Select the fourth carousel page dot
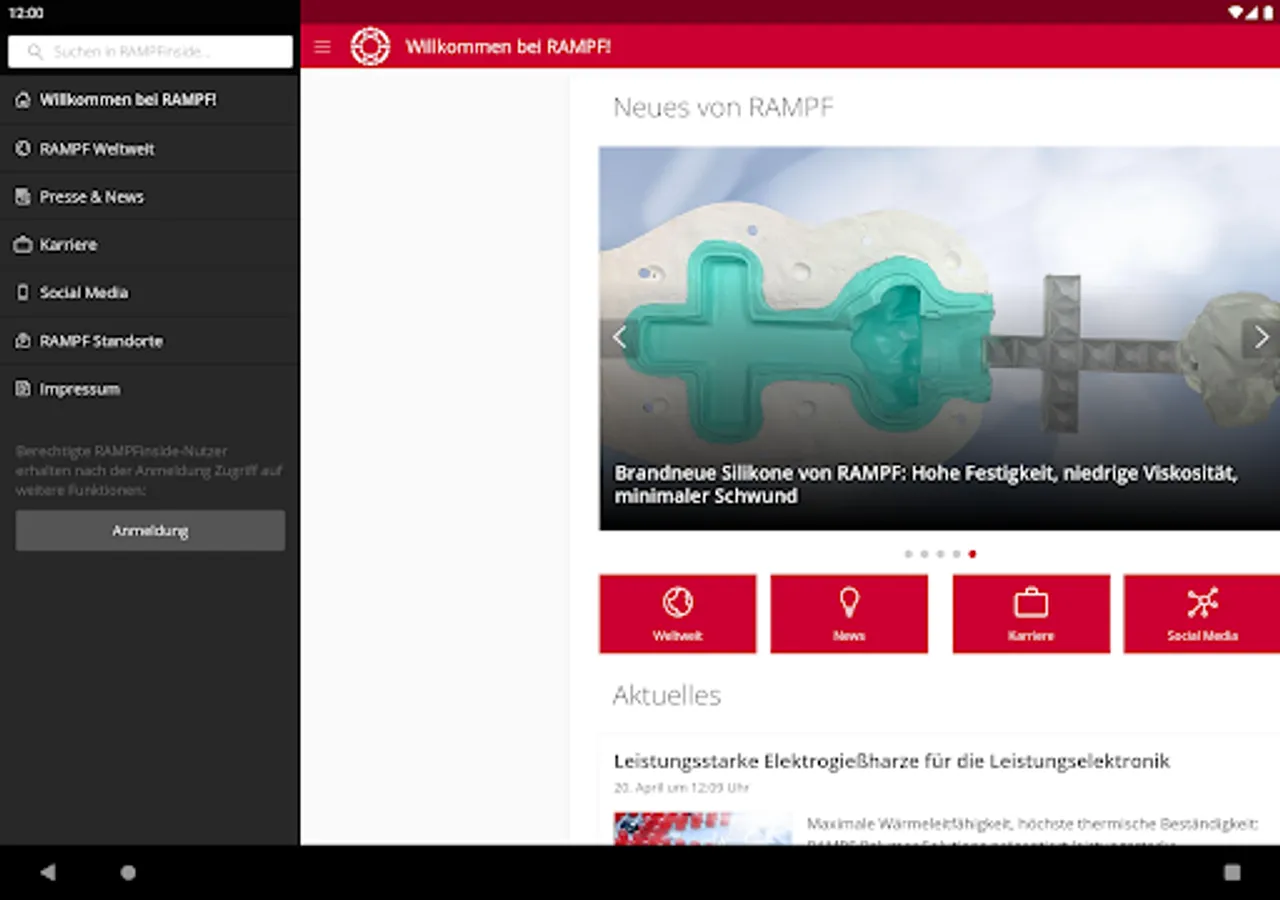 (956, 554)
